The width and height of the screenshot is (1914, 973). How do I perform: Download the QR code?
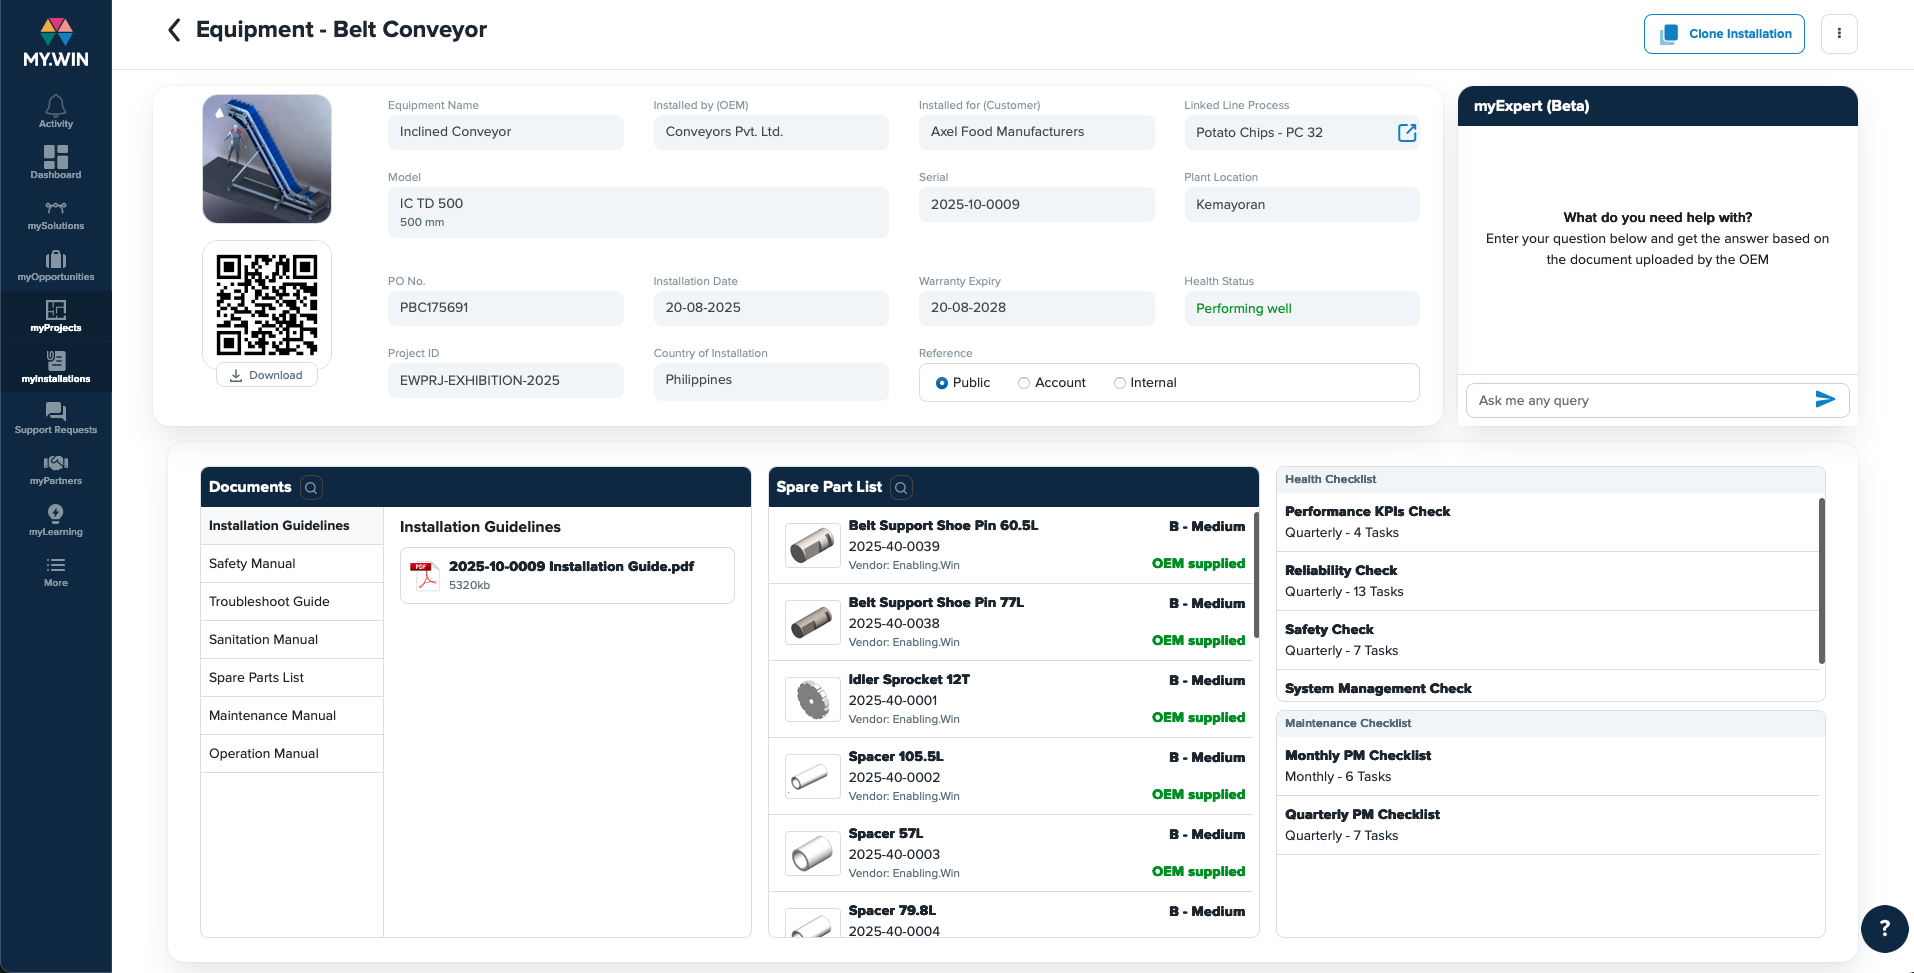point(266,376)
